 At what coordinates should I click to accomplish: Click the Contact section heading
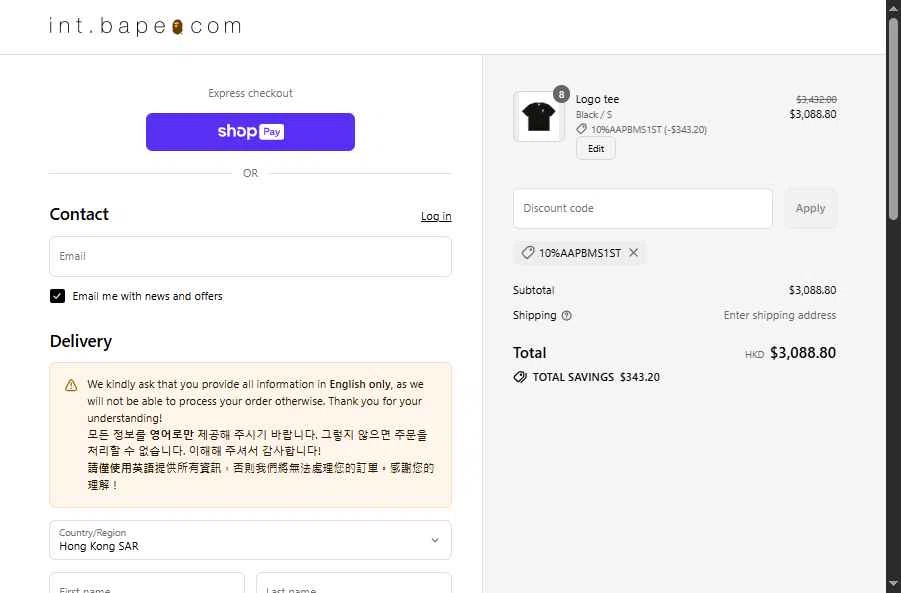coord(79,214)
